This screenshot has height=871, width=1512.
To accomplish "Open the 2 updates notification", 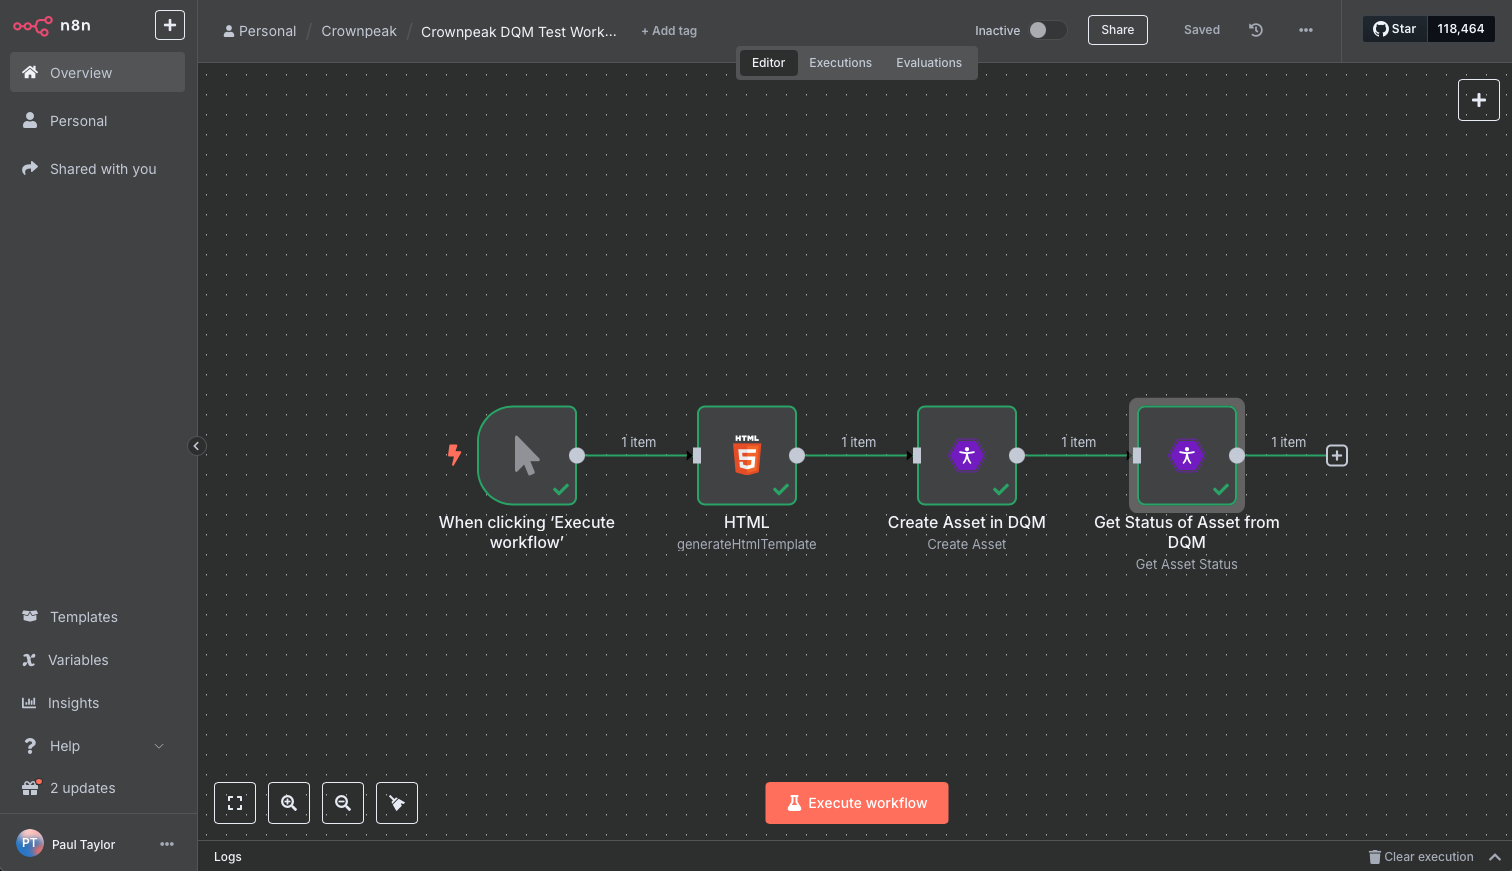I will coord(97,788).
